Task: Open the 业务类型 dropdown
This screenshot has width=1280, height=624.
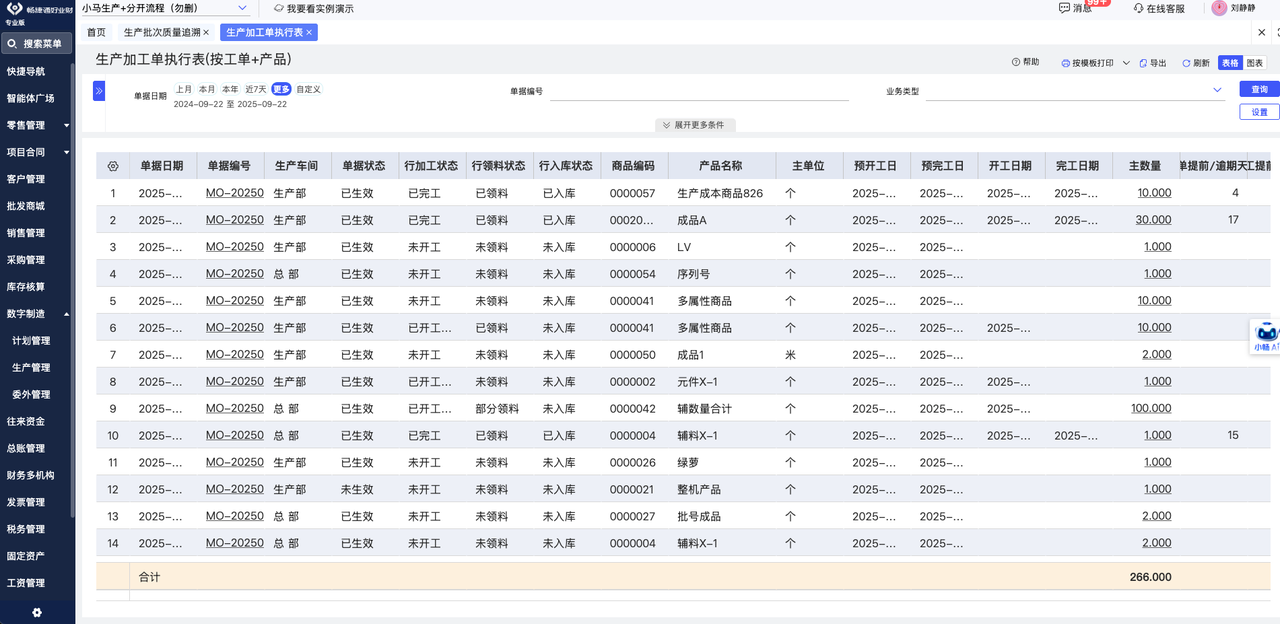Action: pyautogui.click(x=1075, y=91)
